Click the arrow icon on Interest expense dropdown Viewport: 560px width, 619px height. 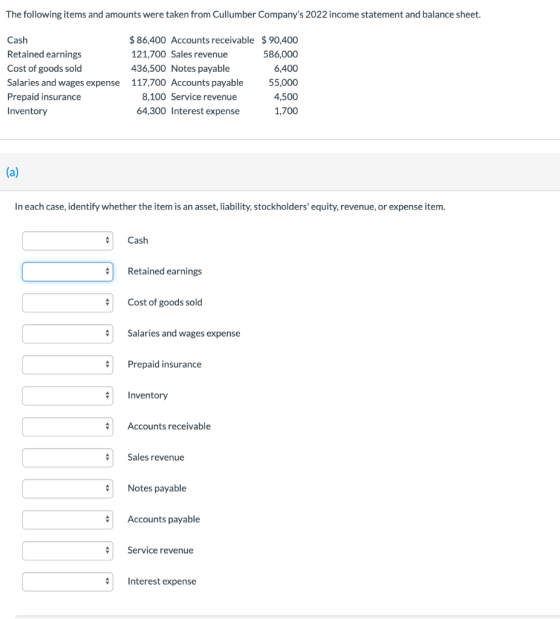tap(107, 581)
